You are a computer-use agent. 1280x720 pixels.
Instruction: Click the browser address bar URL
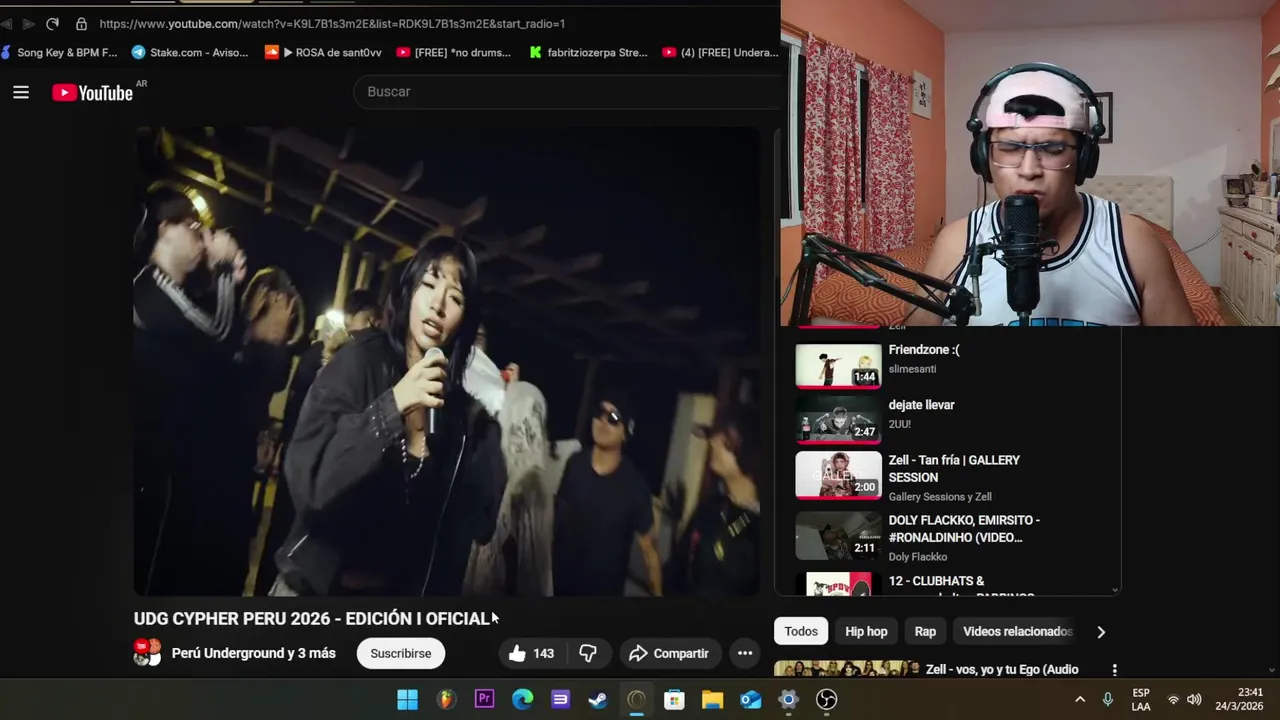(x=332, y=23)
